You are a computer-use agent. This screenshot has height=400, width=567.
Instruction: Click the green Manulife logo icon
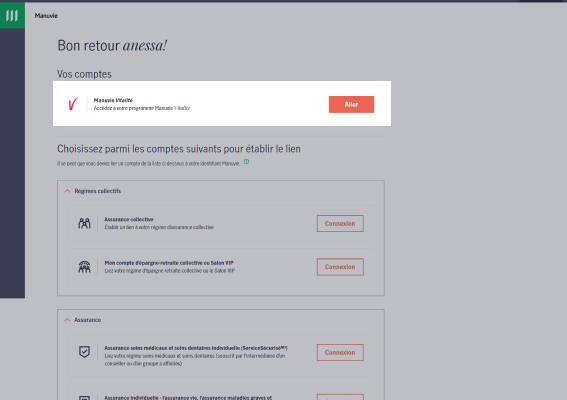click(x=12, y=16)
